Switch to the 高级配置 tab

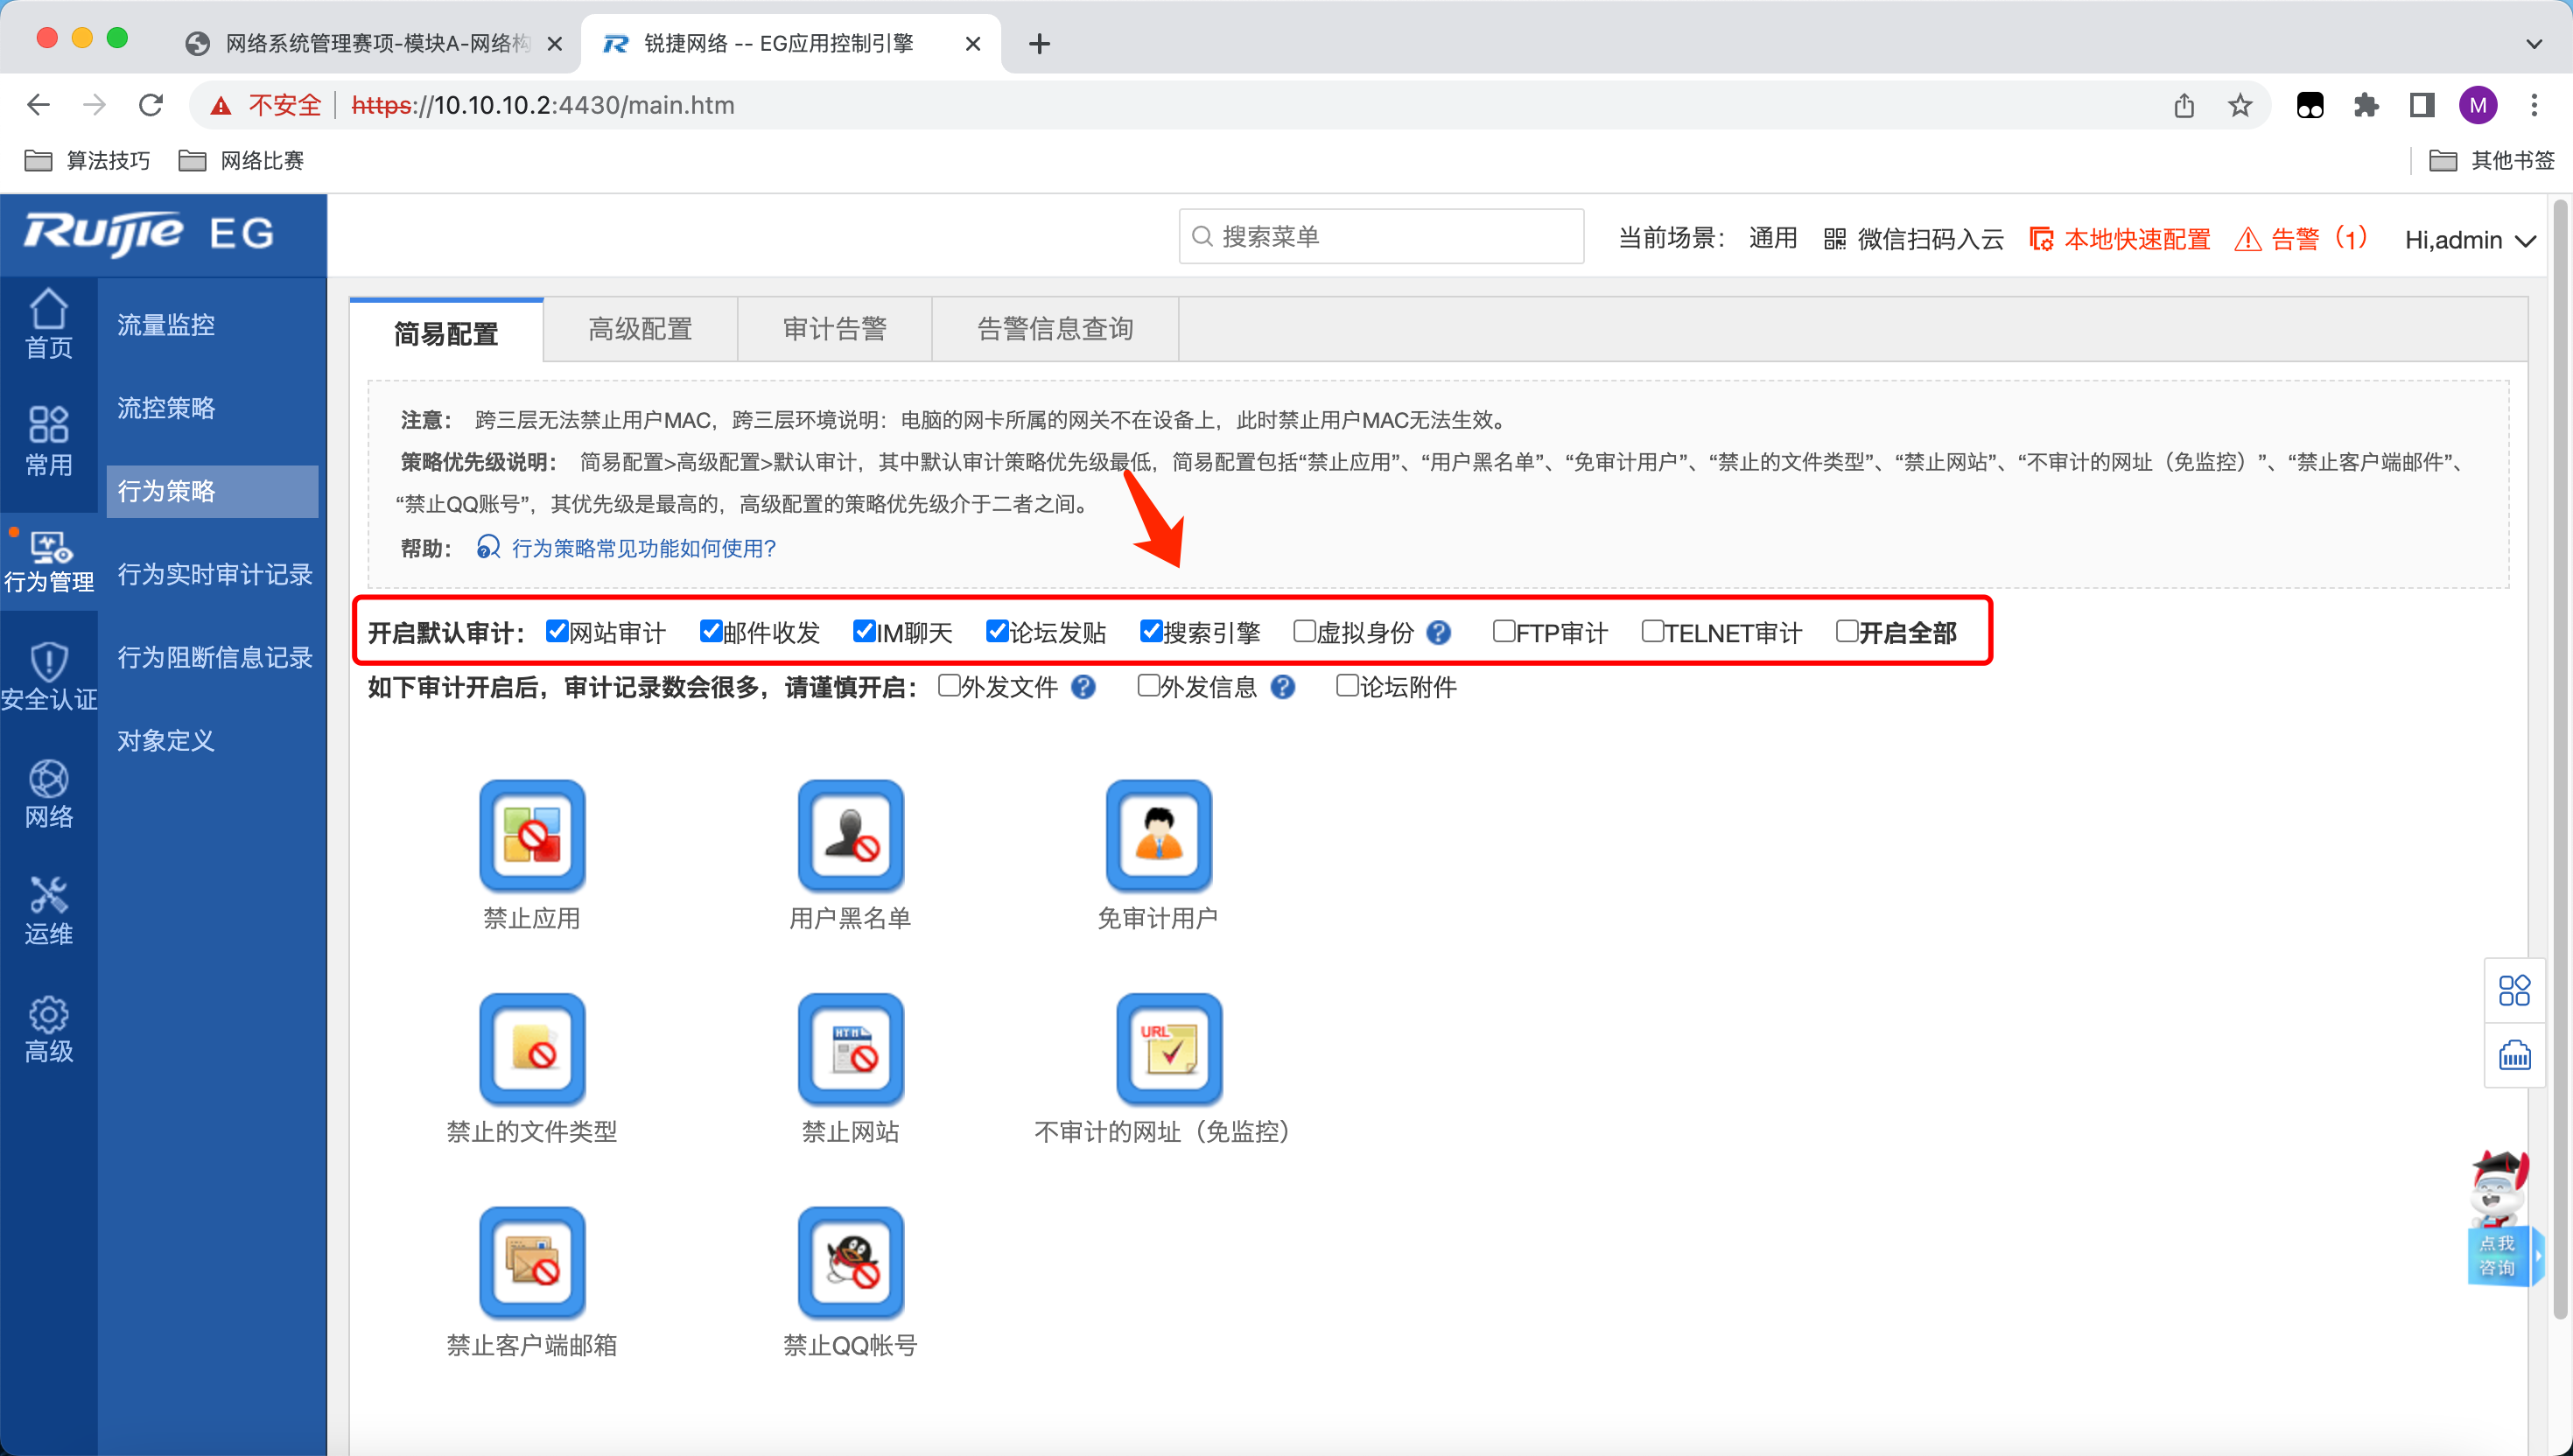coord(640,329)
